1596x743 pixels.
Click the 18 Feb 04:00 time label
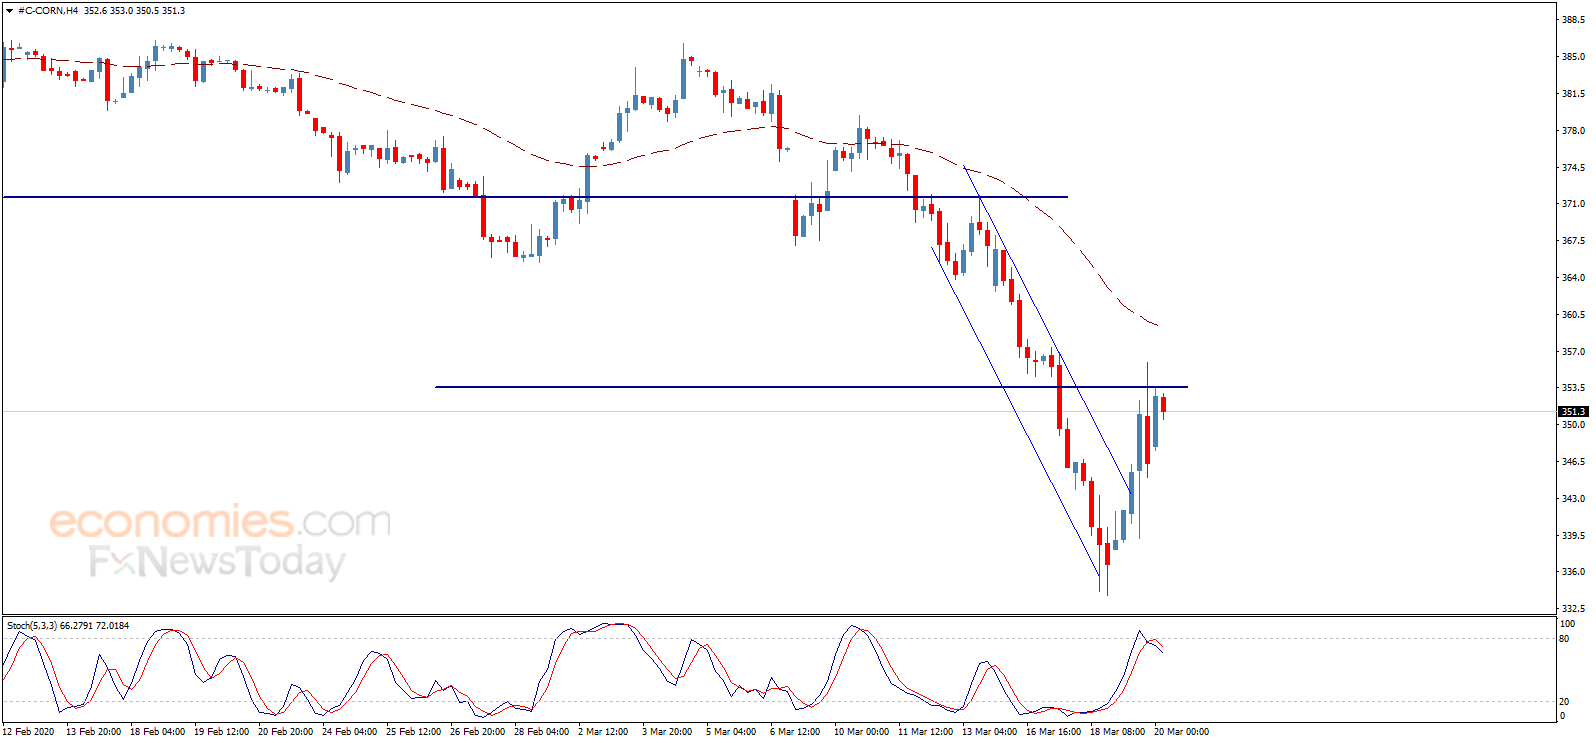(x=157, y=732)
